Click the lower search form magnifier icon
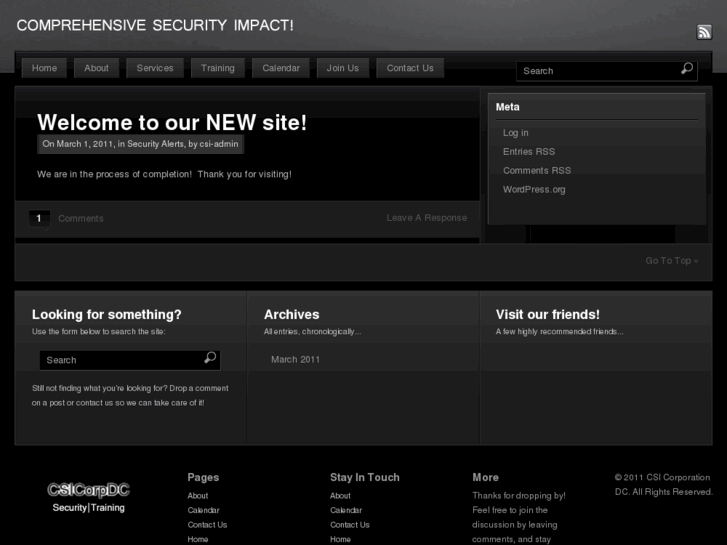This screenshot has width=727, height=545. (210, 358)
